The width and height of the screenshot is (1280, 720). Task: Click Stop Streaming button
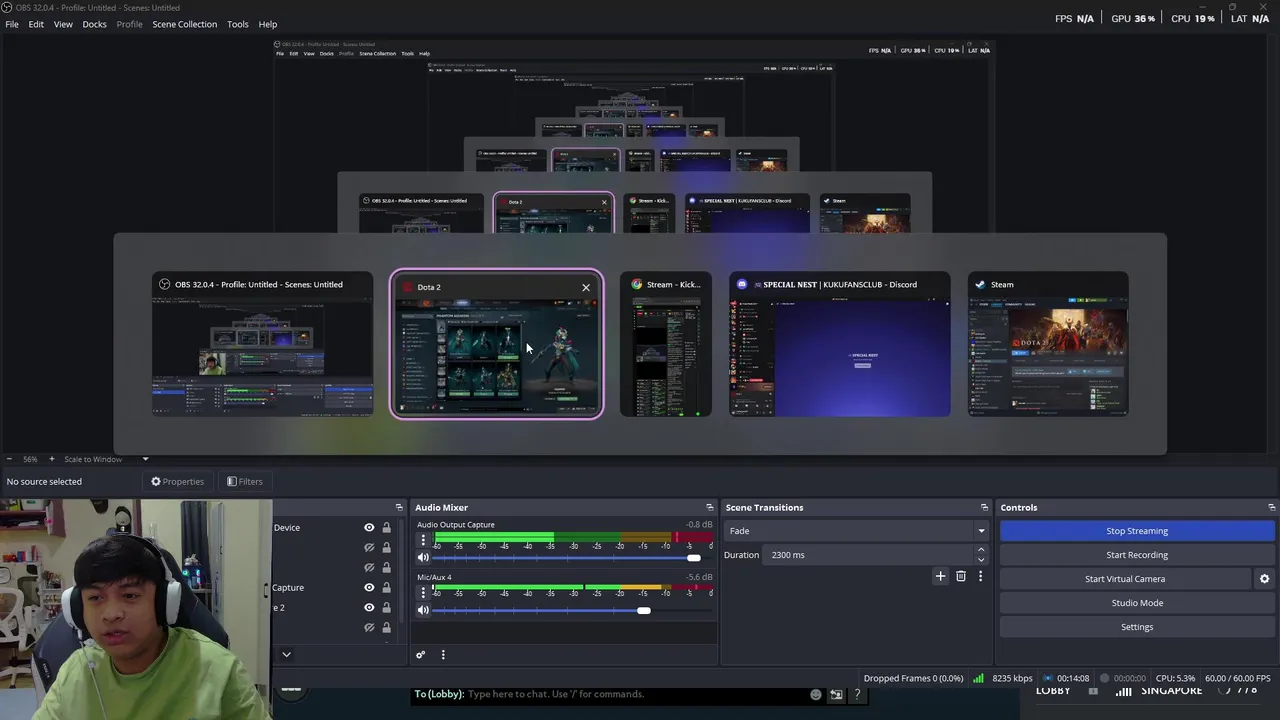pyautogui.click(x=1137, y=531)
